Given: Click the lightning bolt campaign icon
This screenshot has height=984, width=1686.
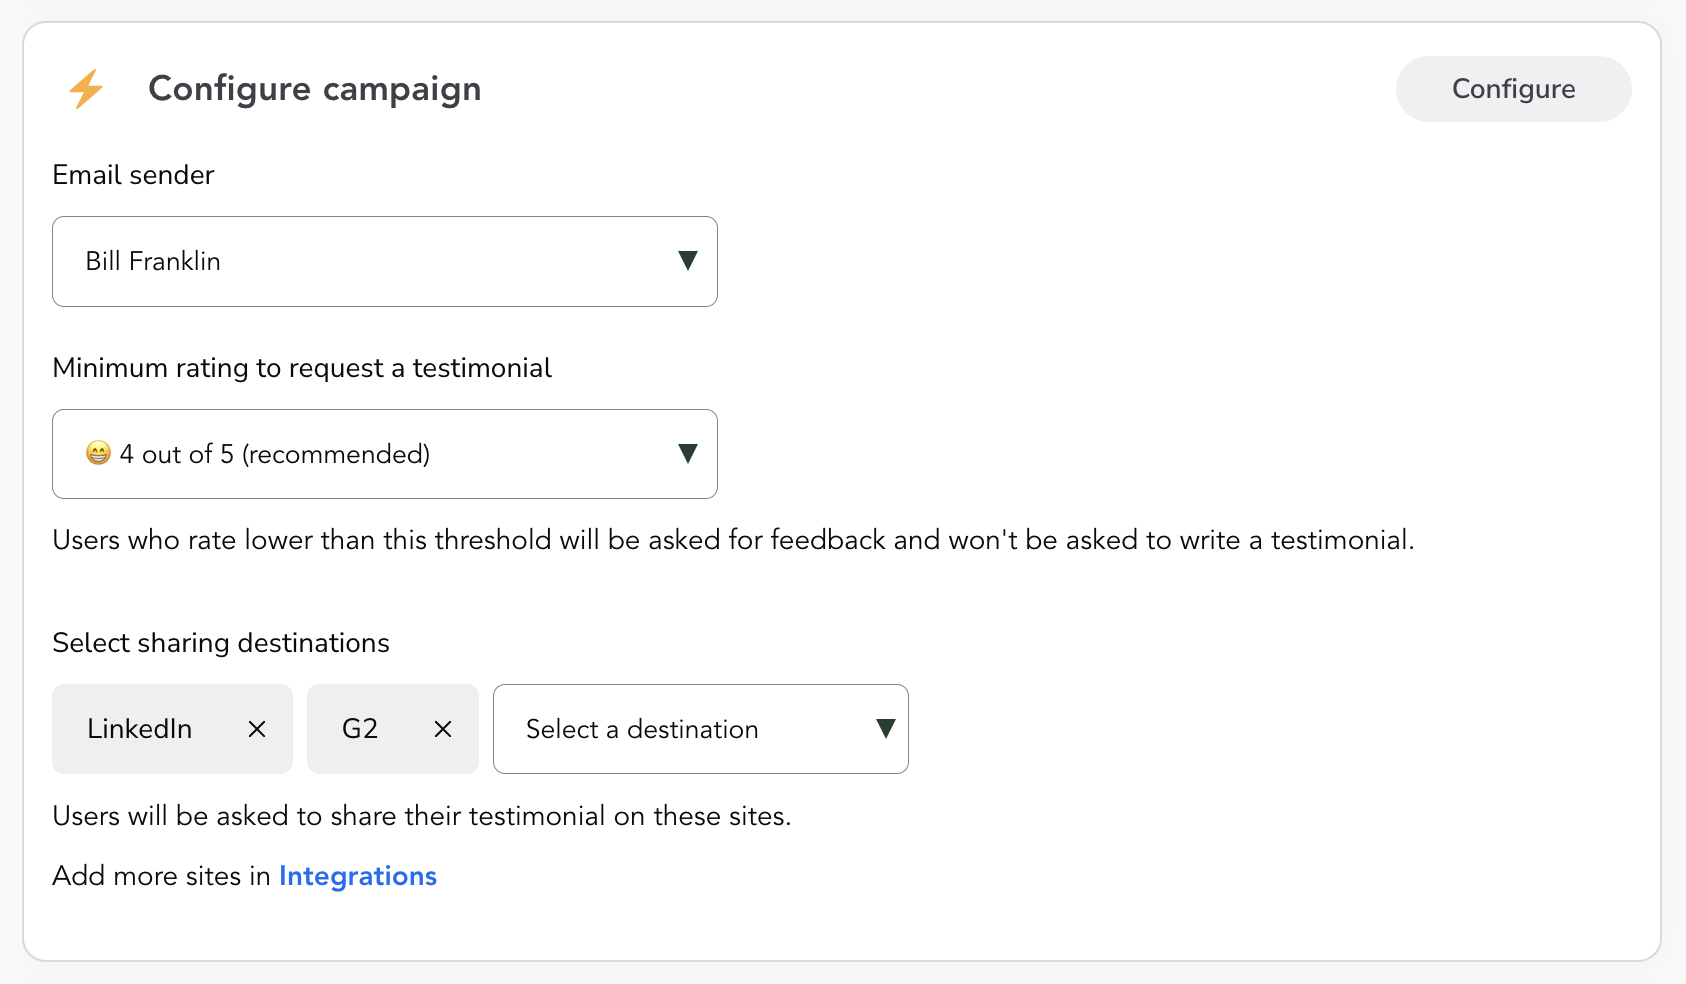Looking at the screenshot, I should pyautogui.click(x=86, y=89).
